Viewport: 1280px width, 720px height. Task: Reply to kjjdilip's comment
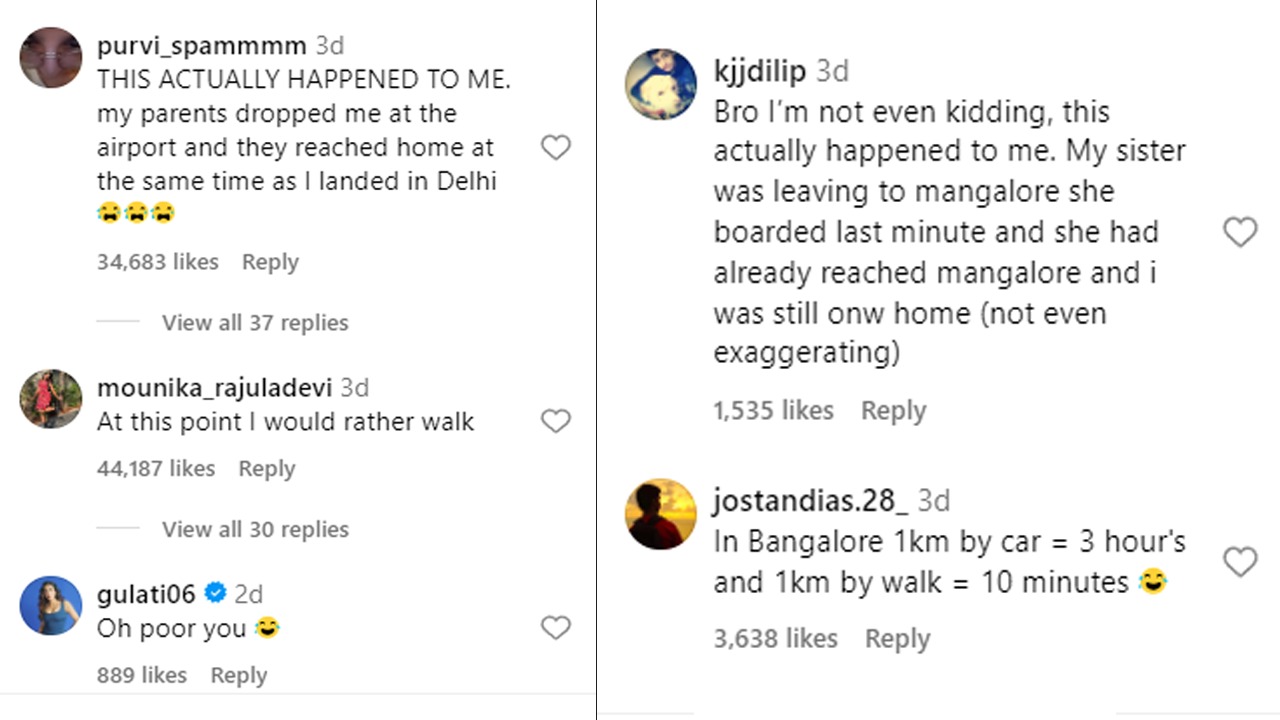(893, 411)
